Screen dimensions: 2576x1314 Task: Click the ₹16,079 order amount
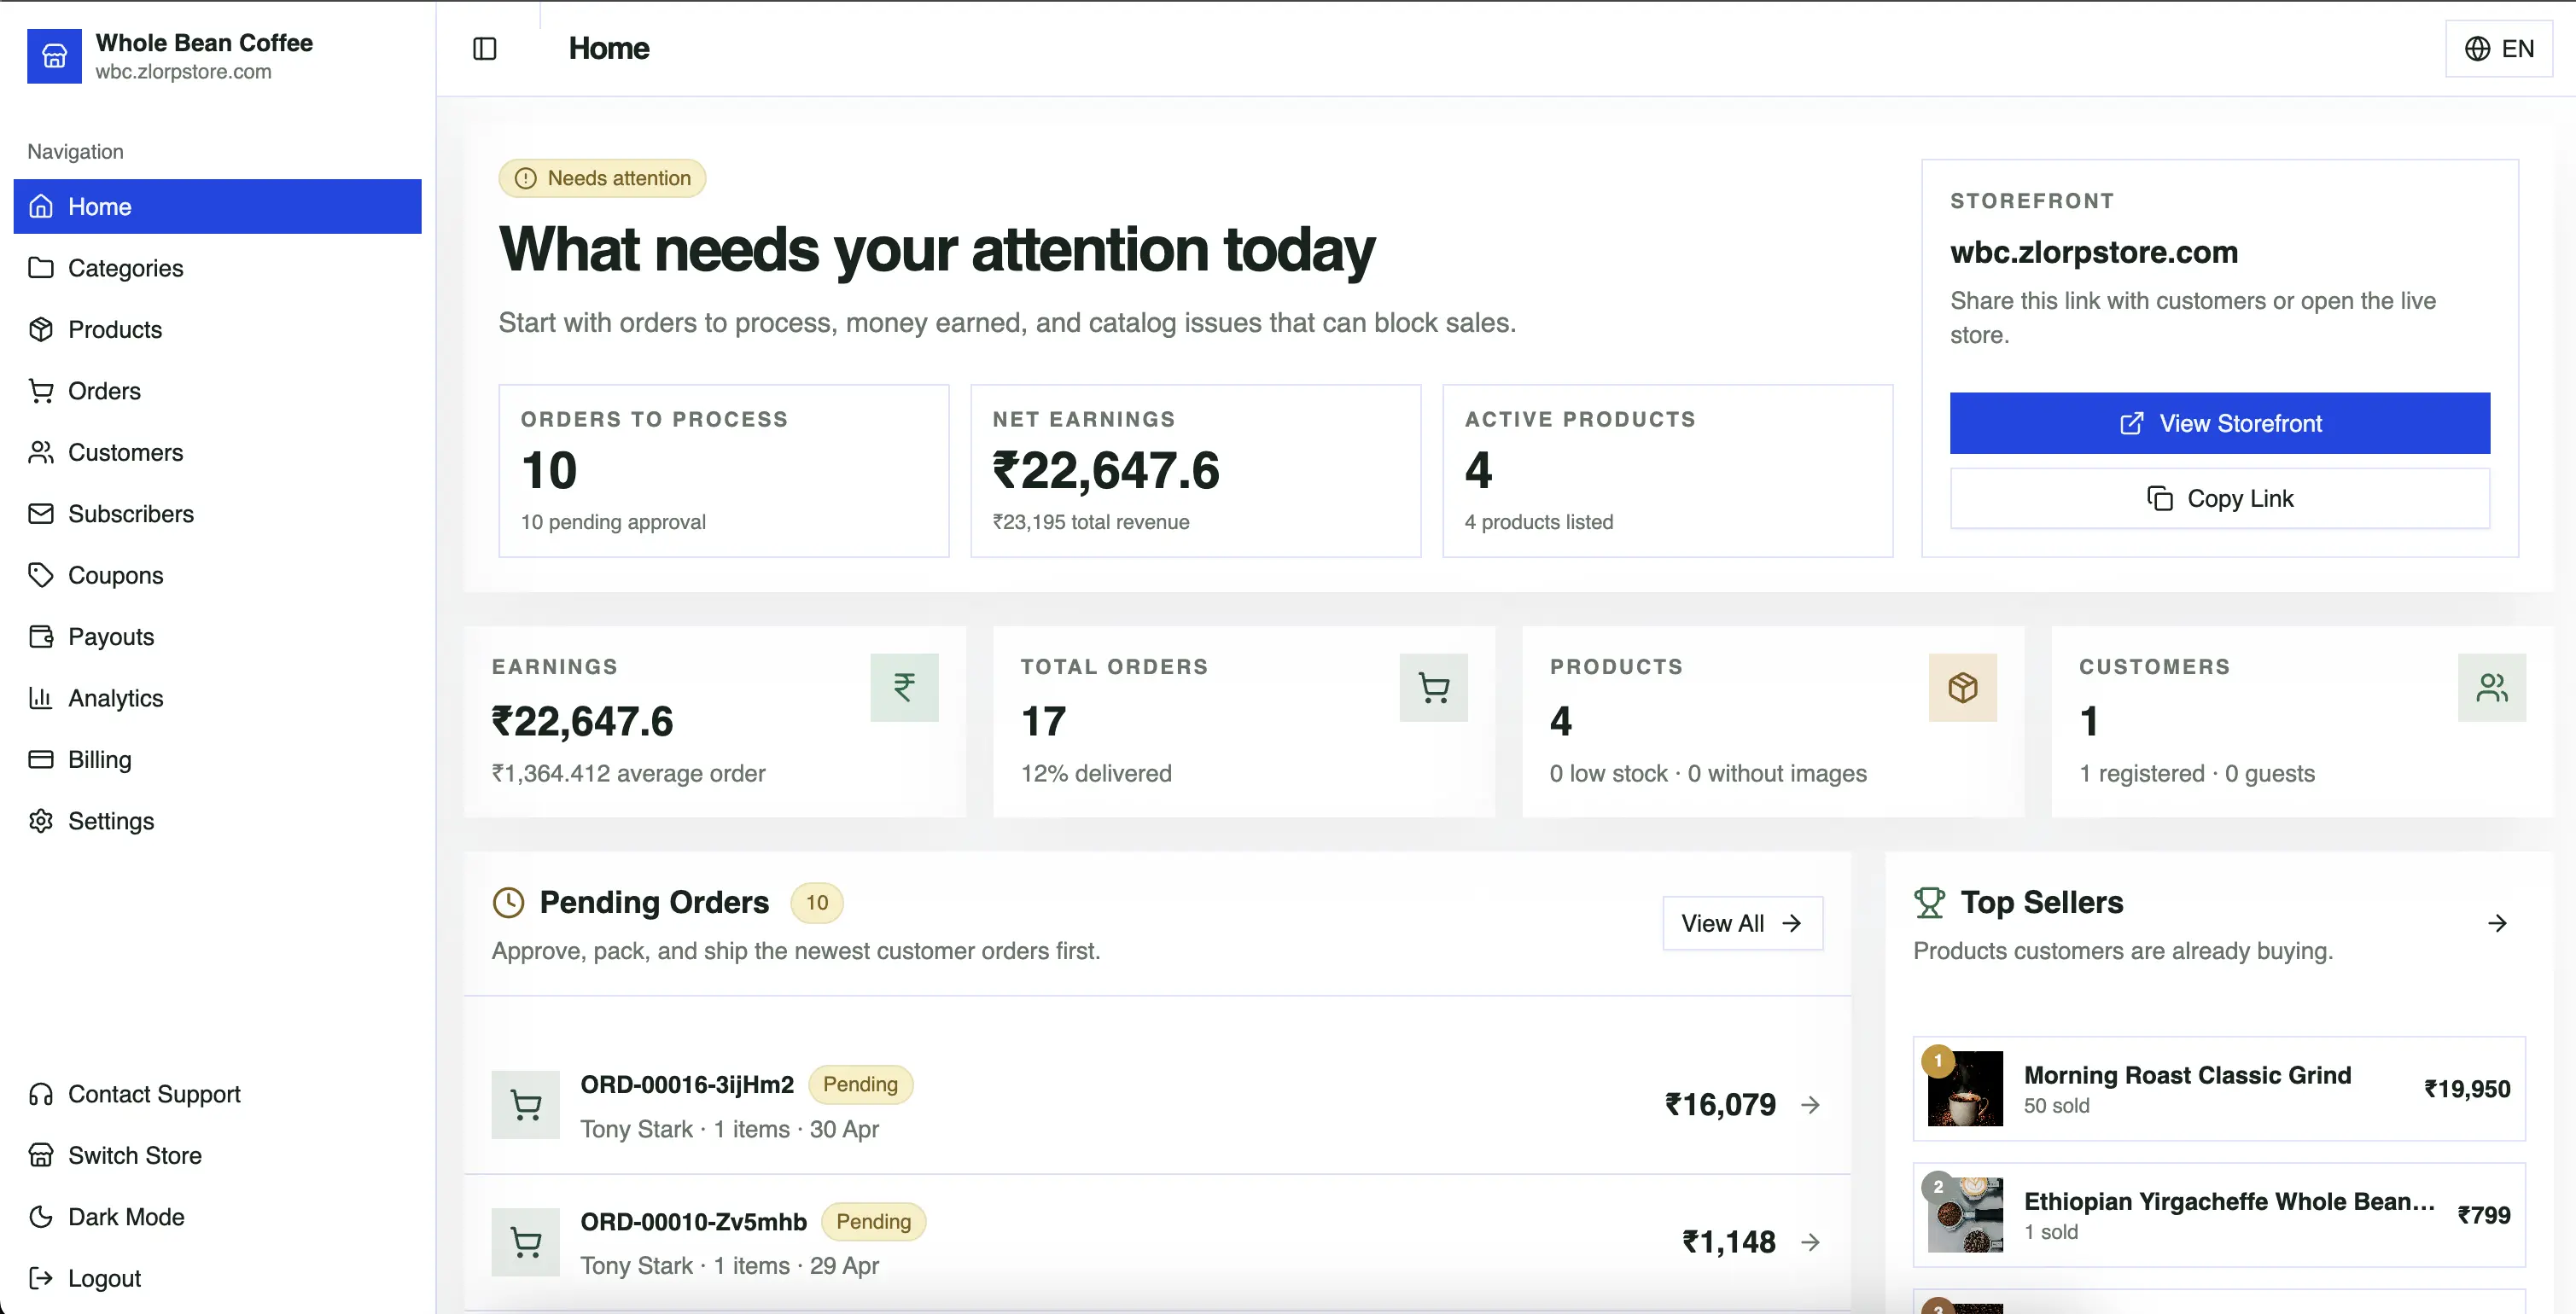pos(1720,1105)
